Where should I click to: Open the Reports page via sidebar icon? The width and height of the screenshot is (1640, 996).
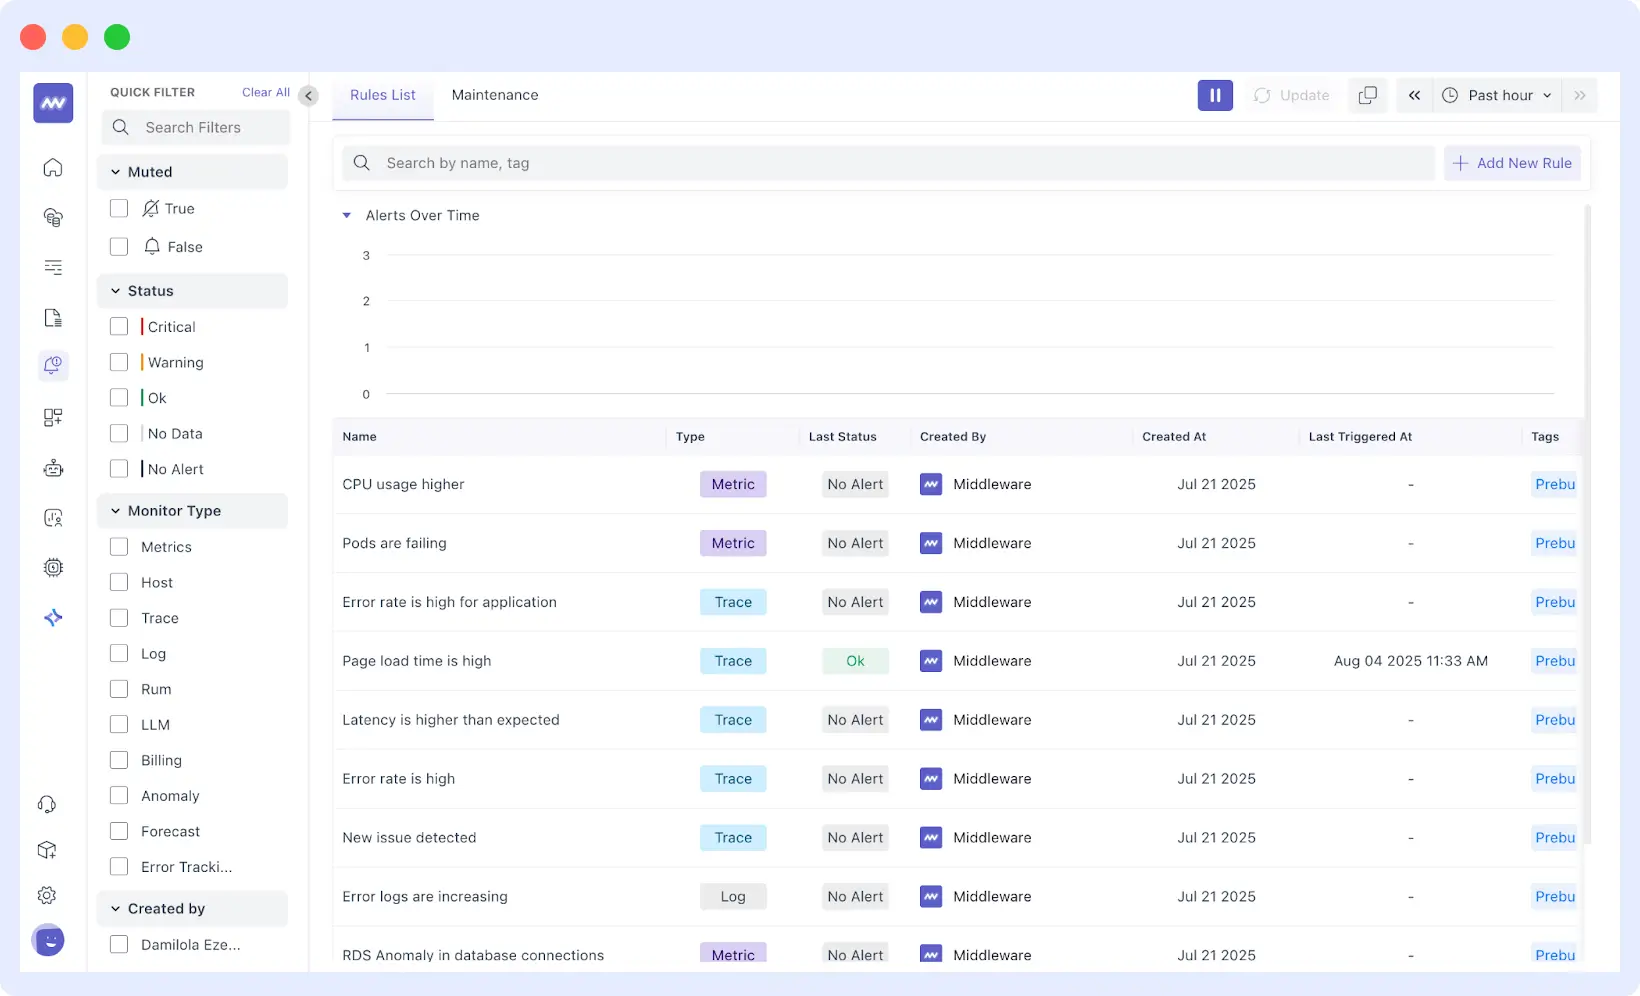pyautogui.click(x=52, y=317)
